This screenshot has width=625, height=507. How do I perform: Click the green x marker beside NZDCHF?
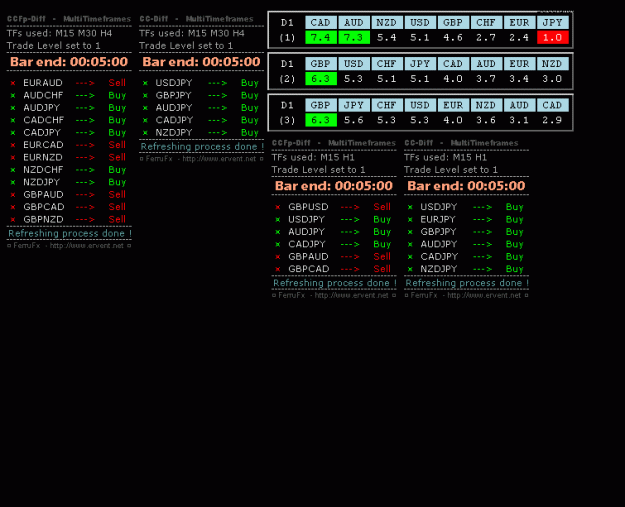point(13,170)
